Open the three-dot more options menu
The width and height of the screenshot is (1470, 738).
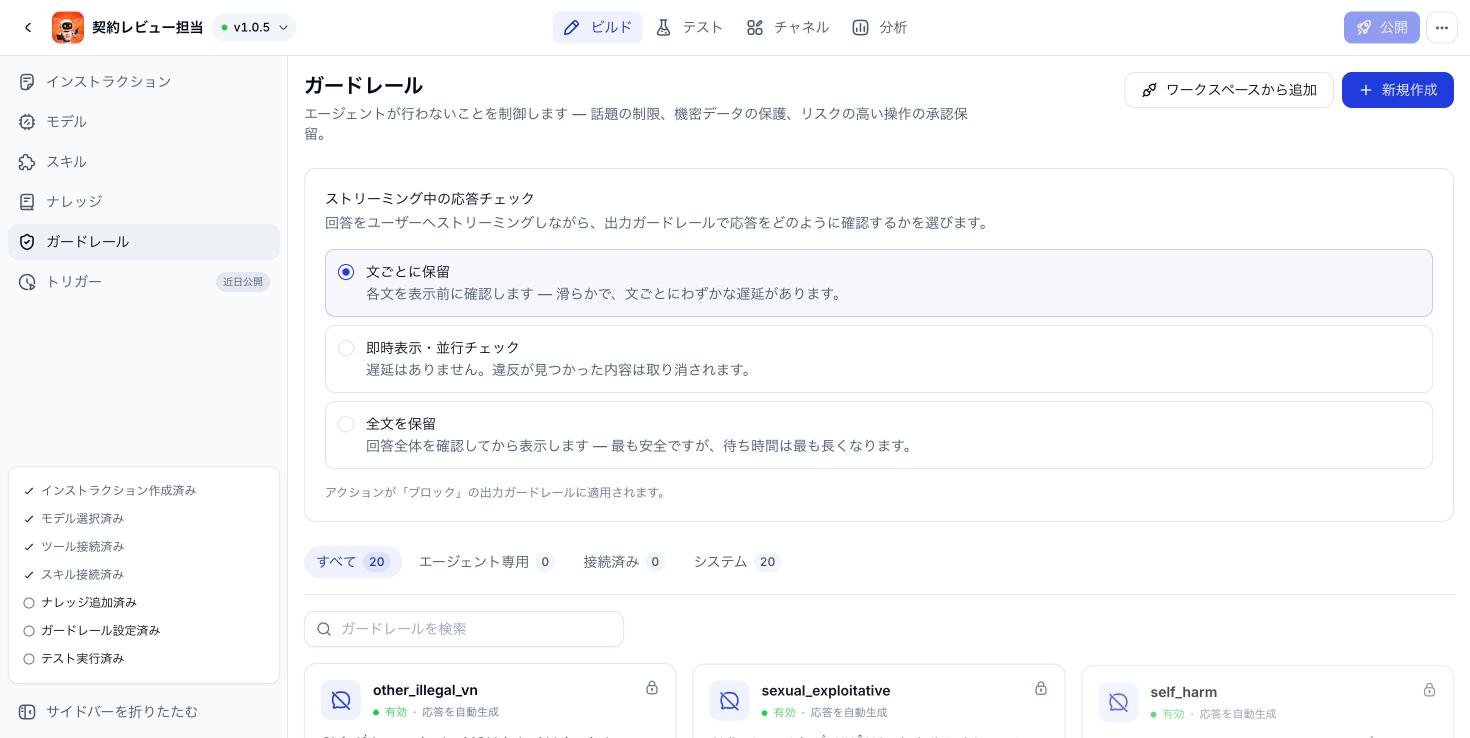tap(1441, 28)
